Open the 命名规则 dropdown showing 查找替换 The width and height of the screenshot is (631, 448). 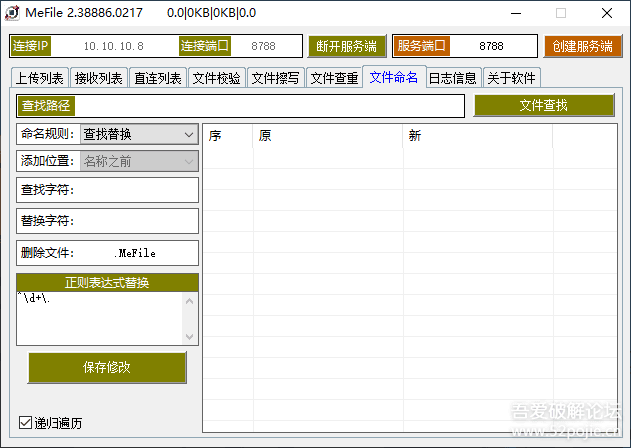click(139, 134)
